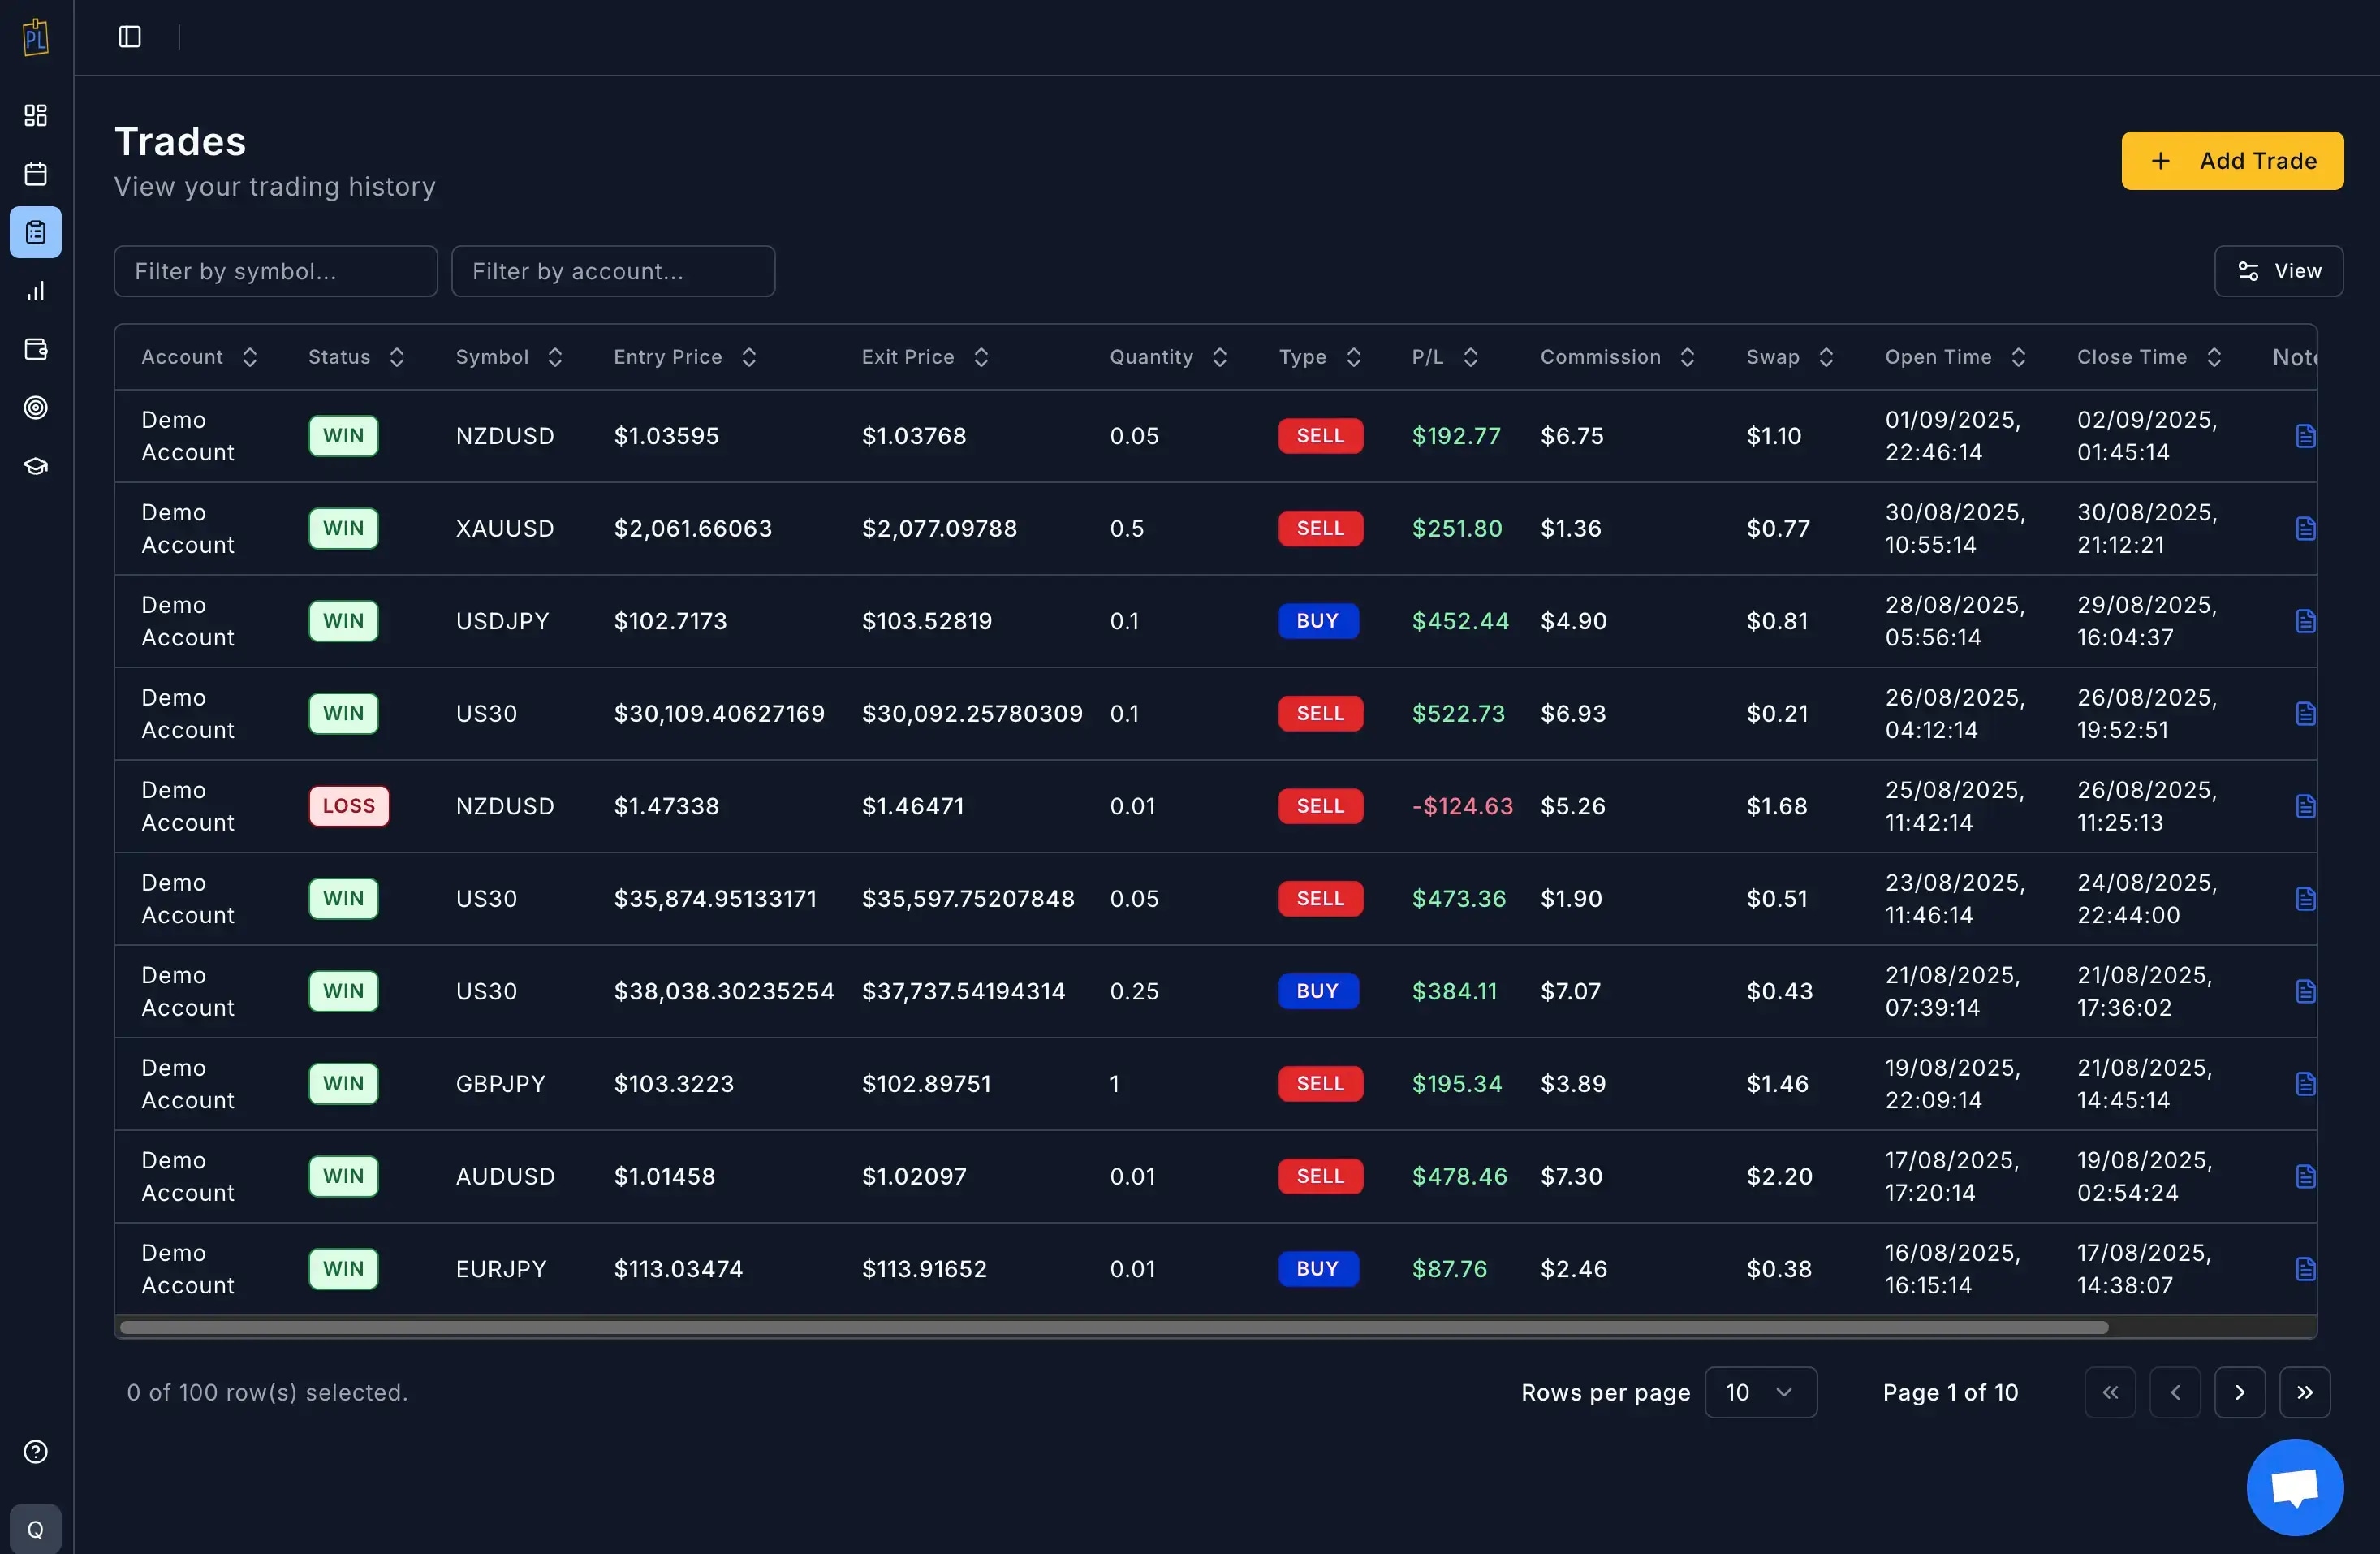Toggle sorting on the Status column

pyautogui.click(x=397, y=357)
